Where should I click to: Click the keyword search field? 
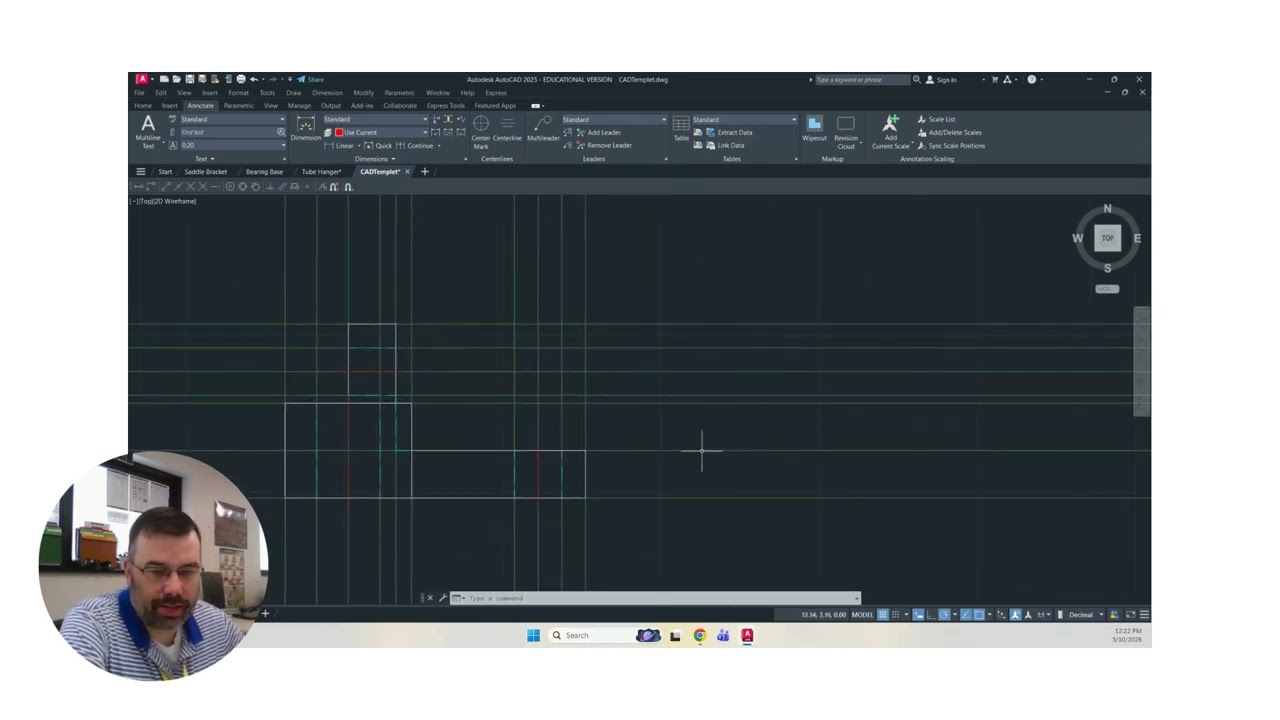[x=862, y=79]
